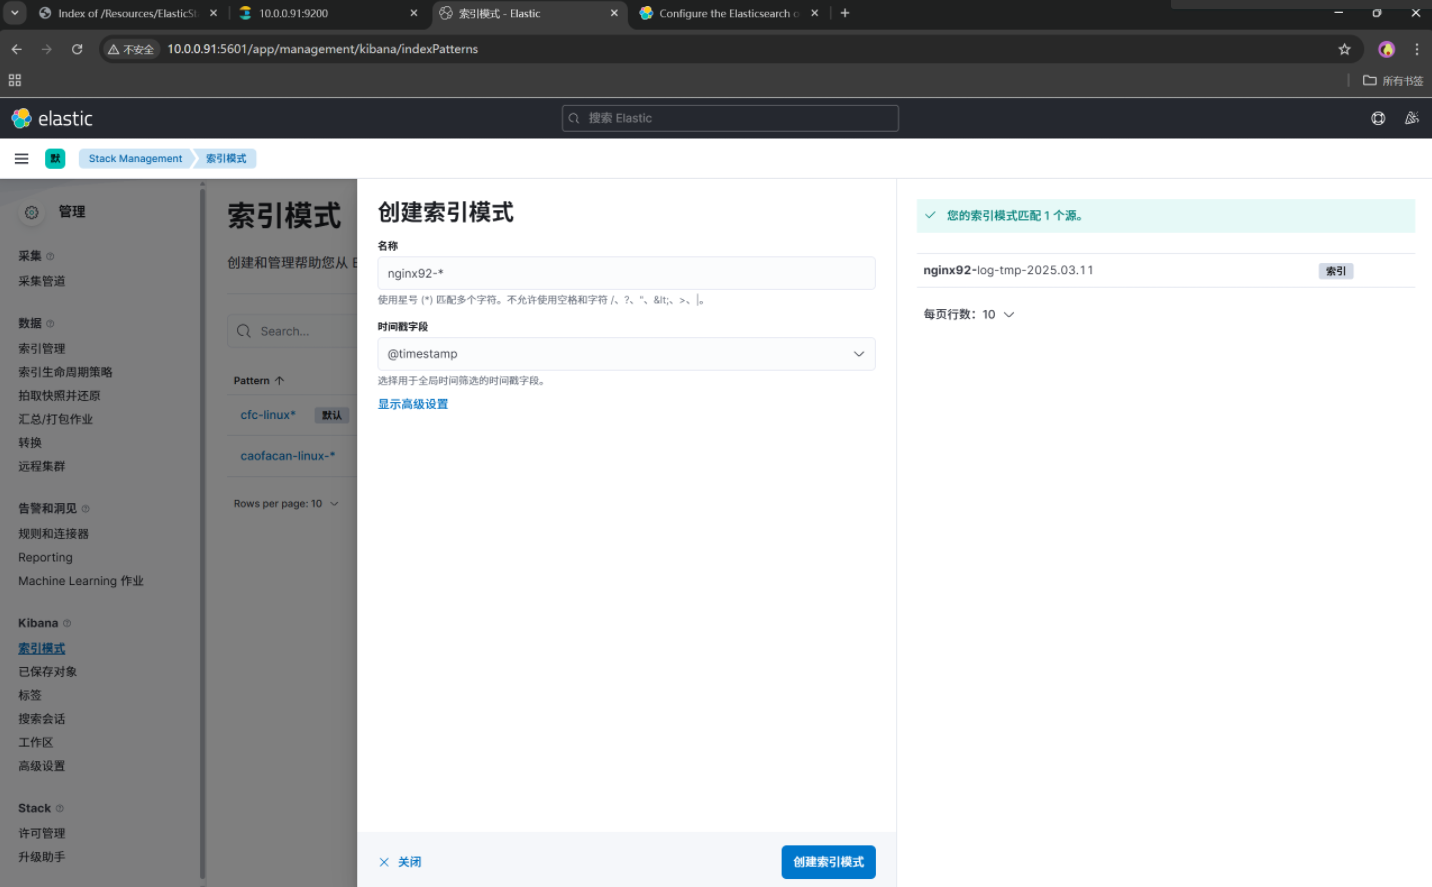Click the browser forward arrow

tap(47, 49)
